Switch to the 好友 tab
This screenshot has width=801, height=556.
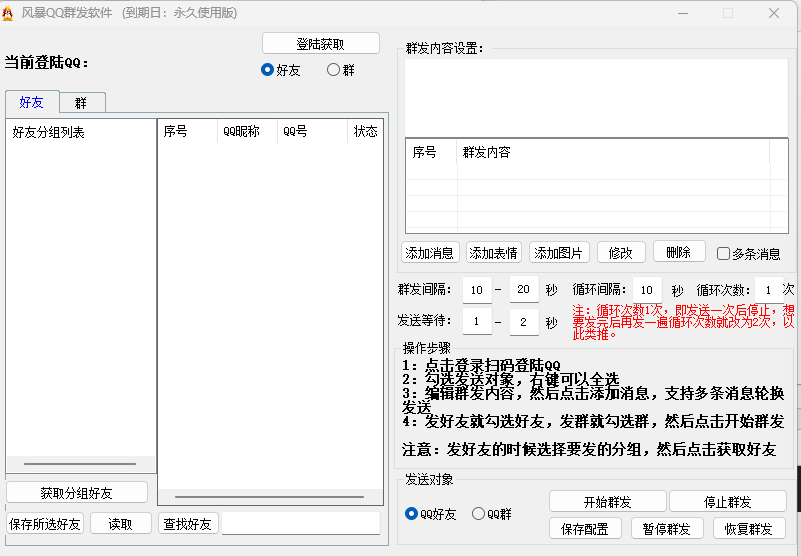[31, 103]
